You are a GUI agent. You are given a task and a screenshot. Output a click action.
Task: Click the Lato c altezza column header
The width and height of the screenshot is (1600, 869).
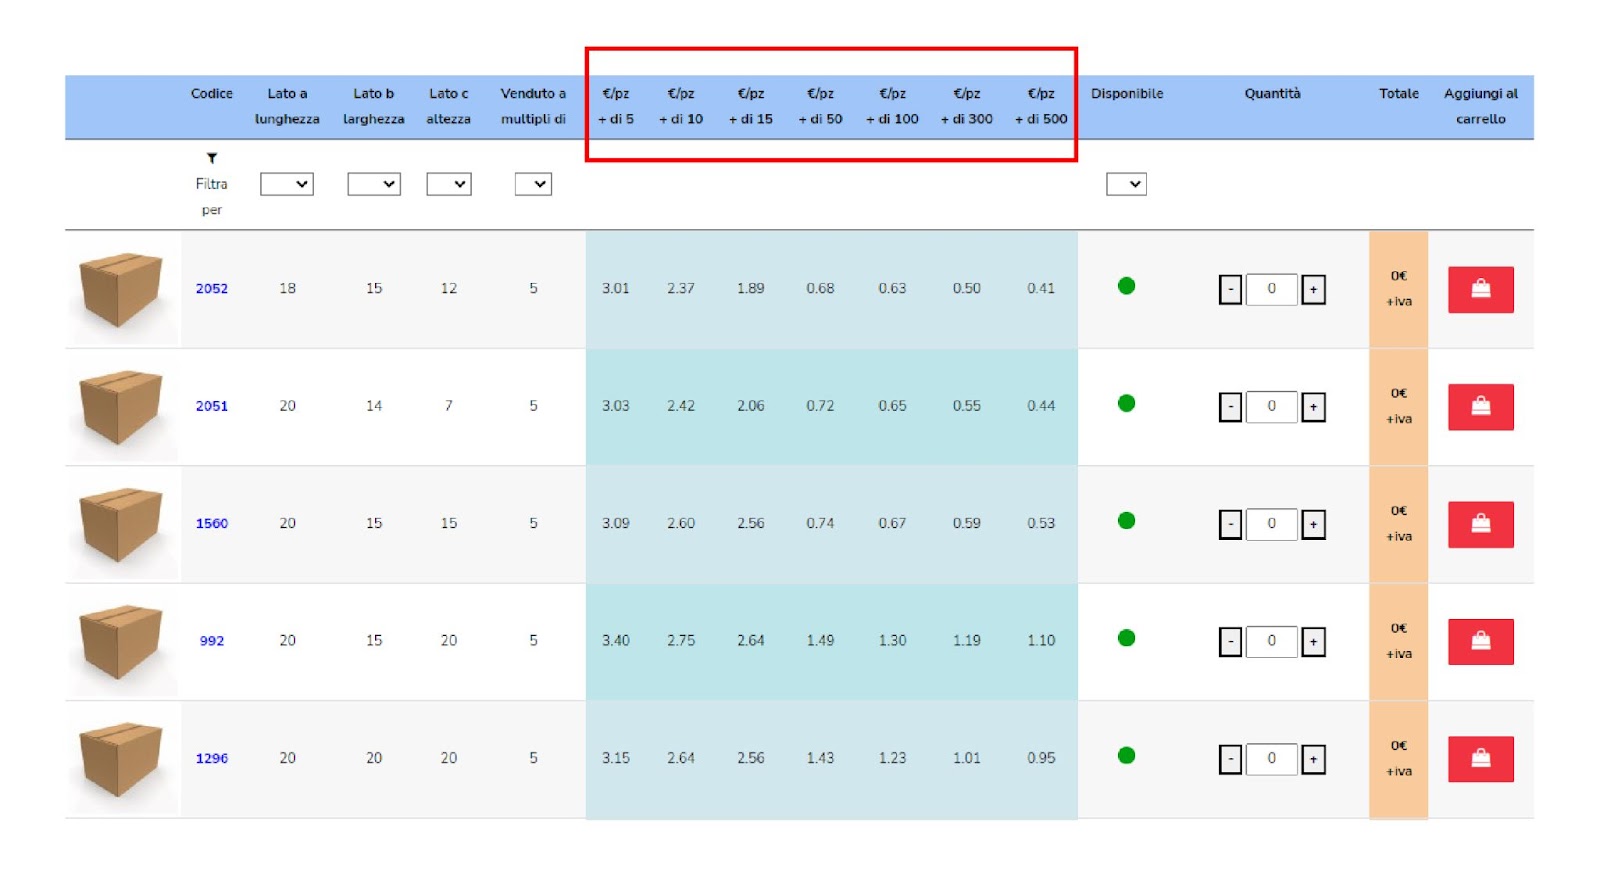[449, 106]
